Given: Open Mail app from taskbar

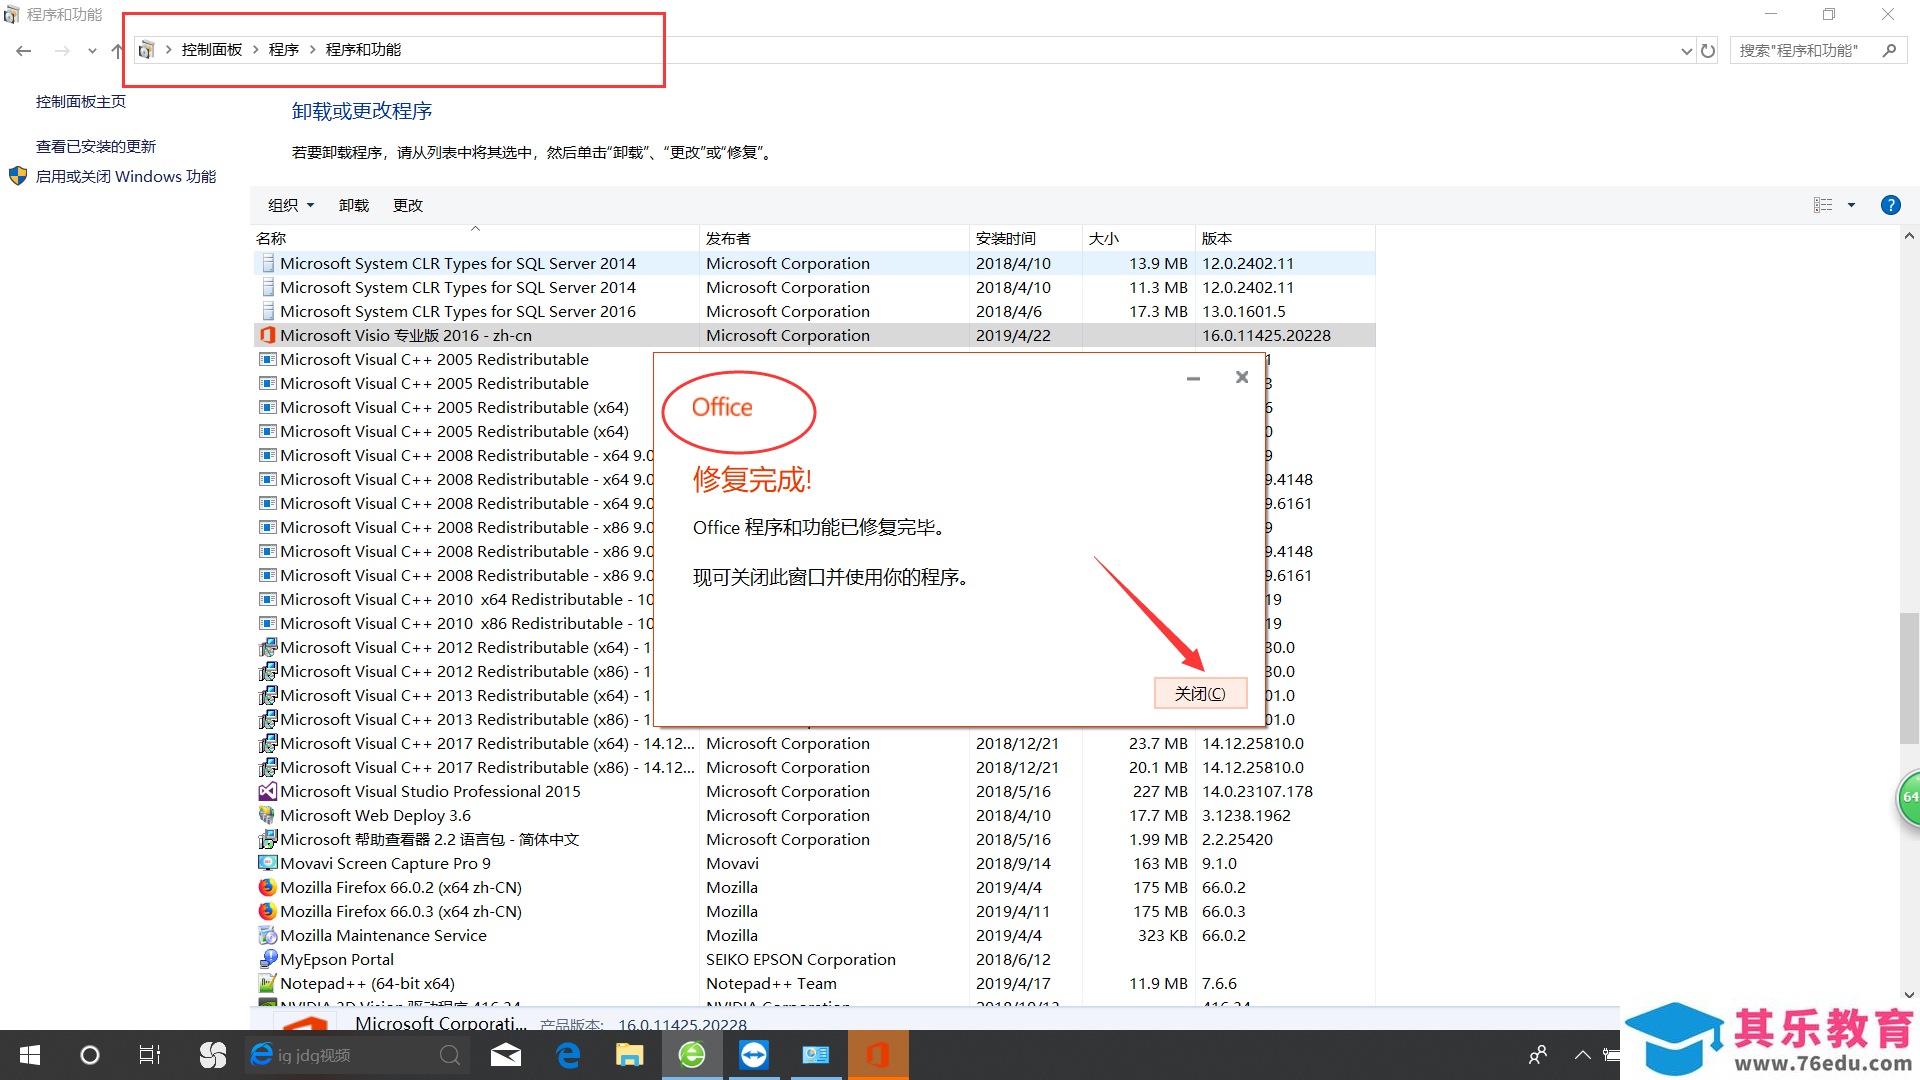Looking at the screenshot, I should (506, 1055).
